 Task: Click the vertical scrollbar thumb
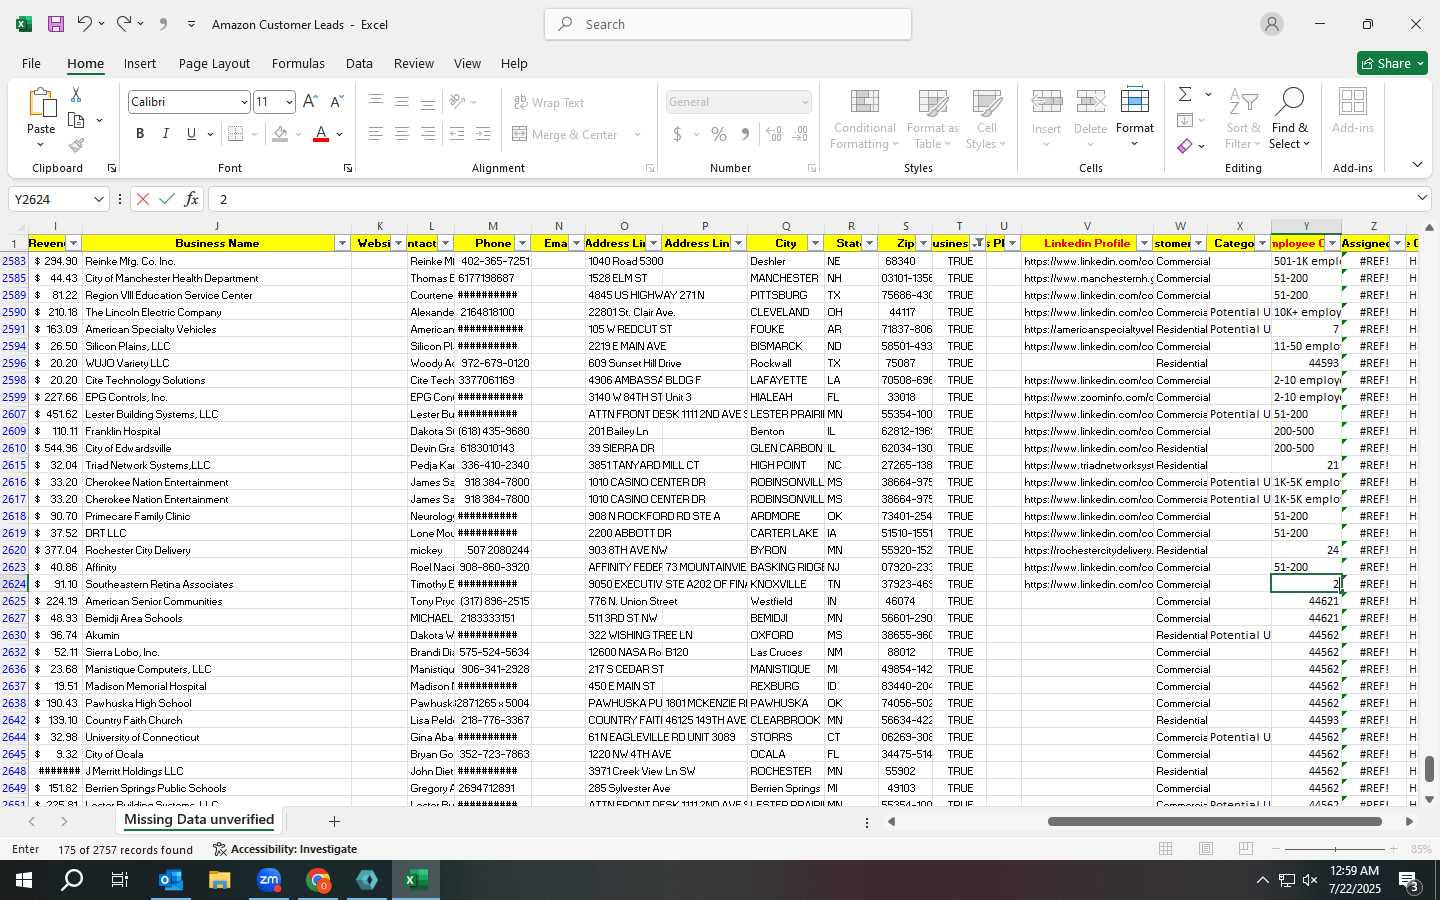pos(1429,769)
